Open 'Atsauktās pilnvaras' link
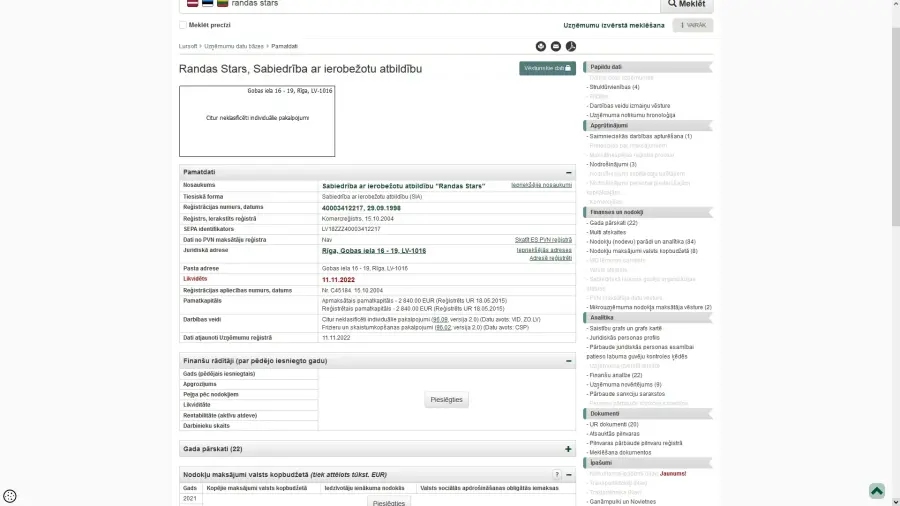The height and width of the screenshot is (506, 900). tap(614, 434)
